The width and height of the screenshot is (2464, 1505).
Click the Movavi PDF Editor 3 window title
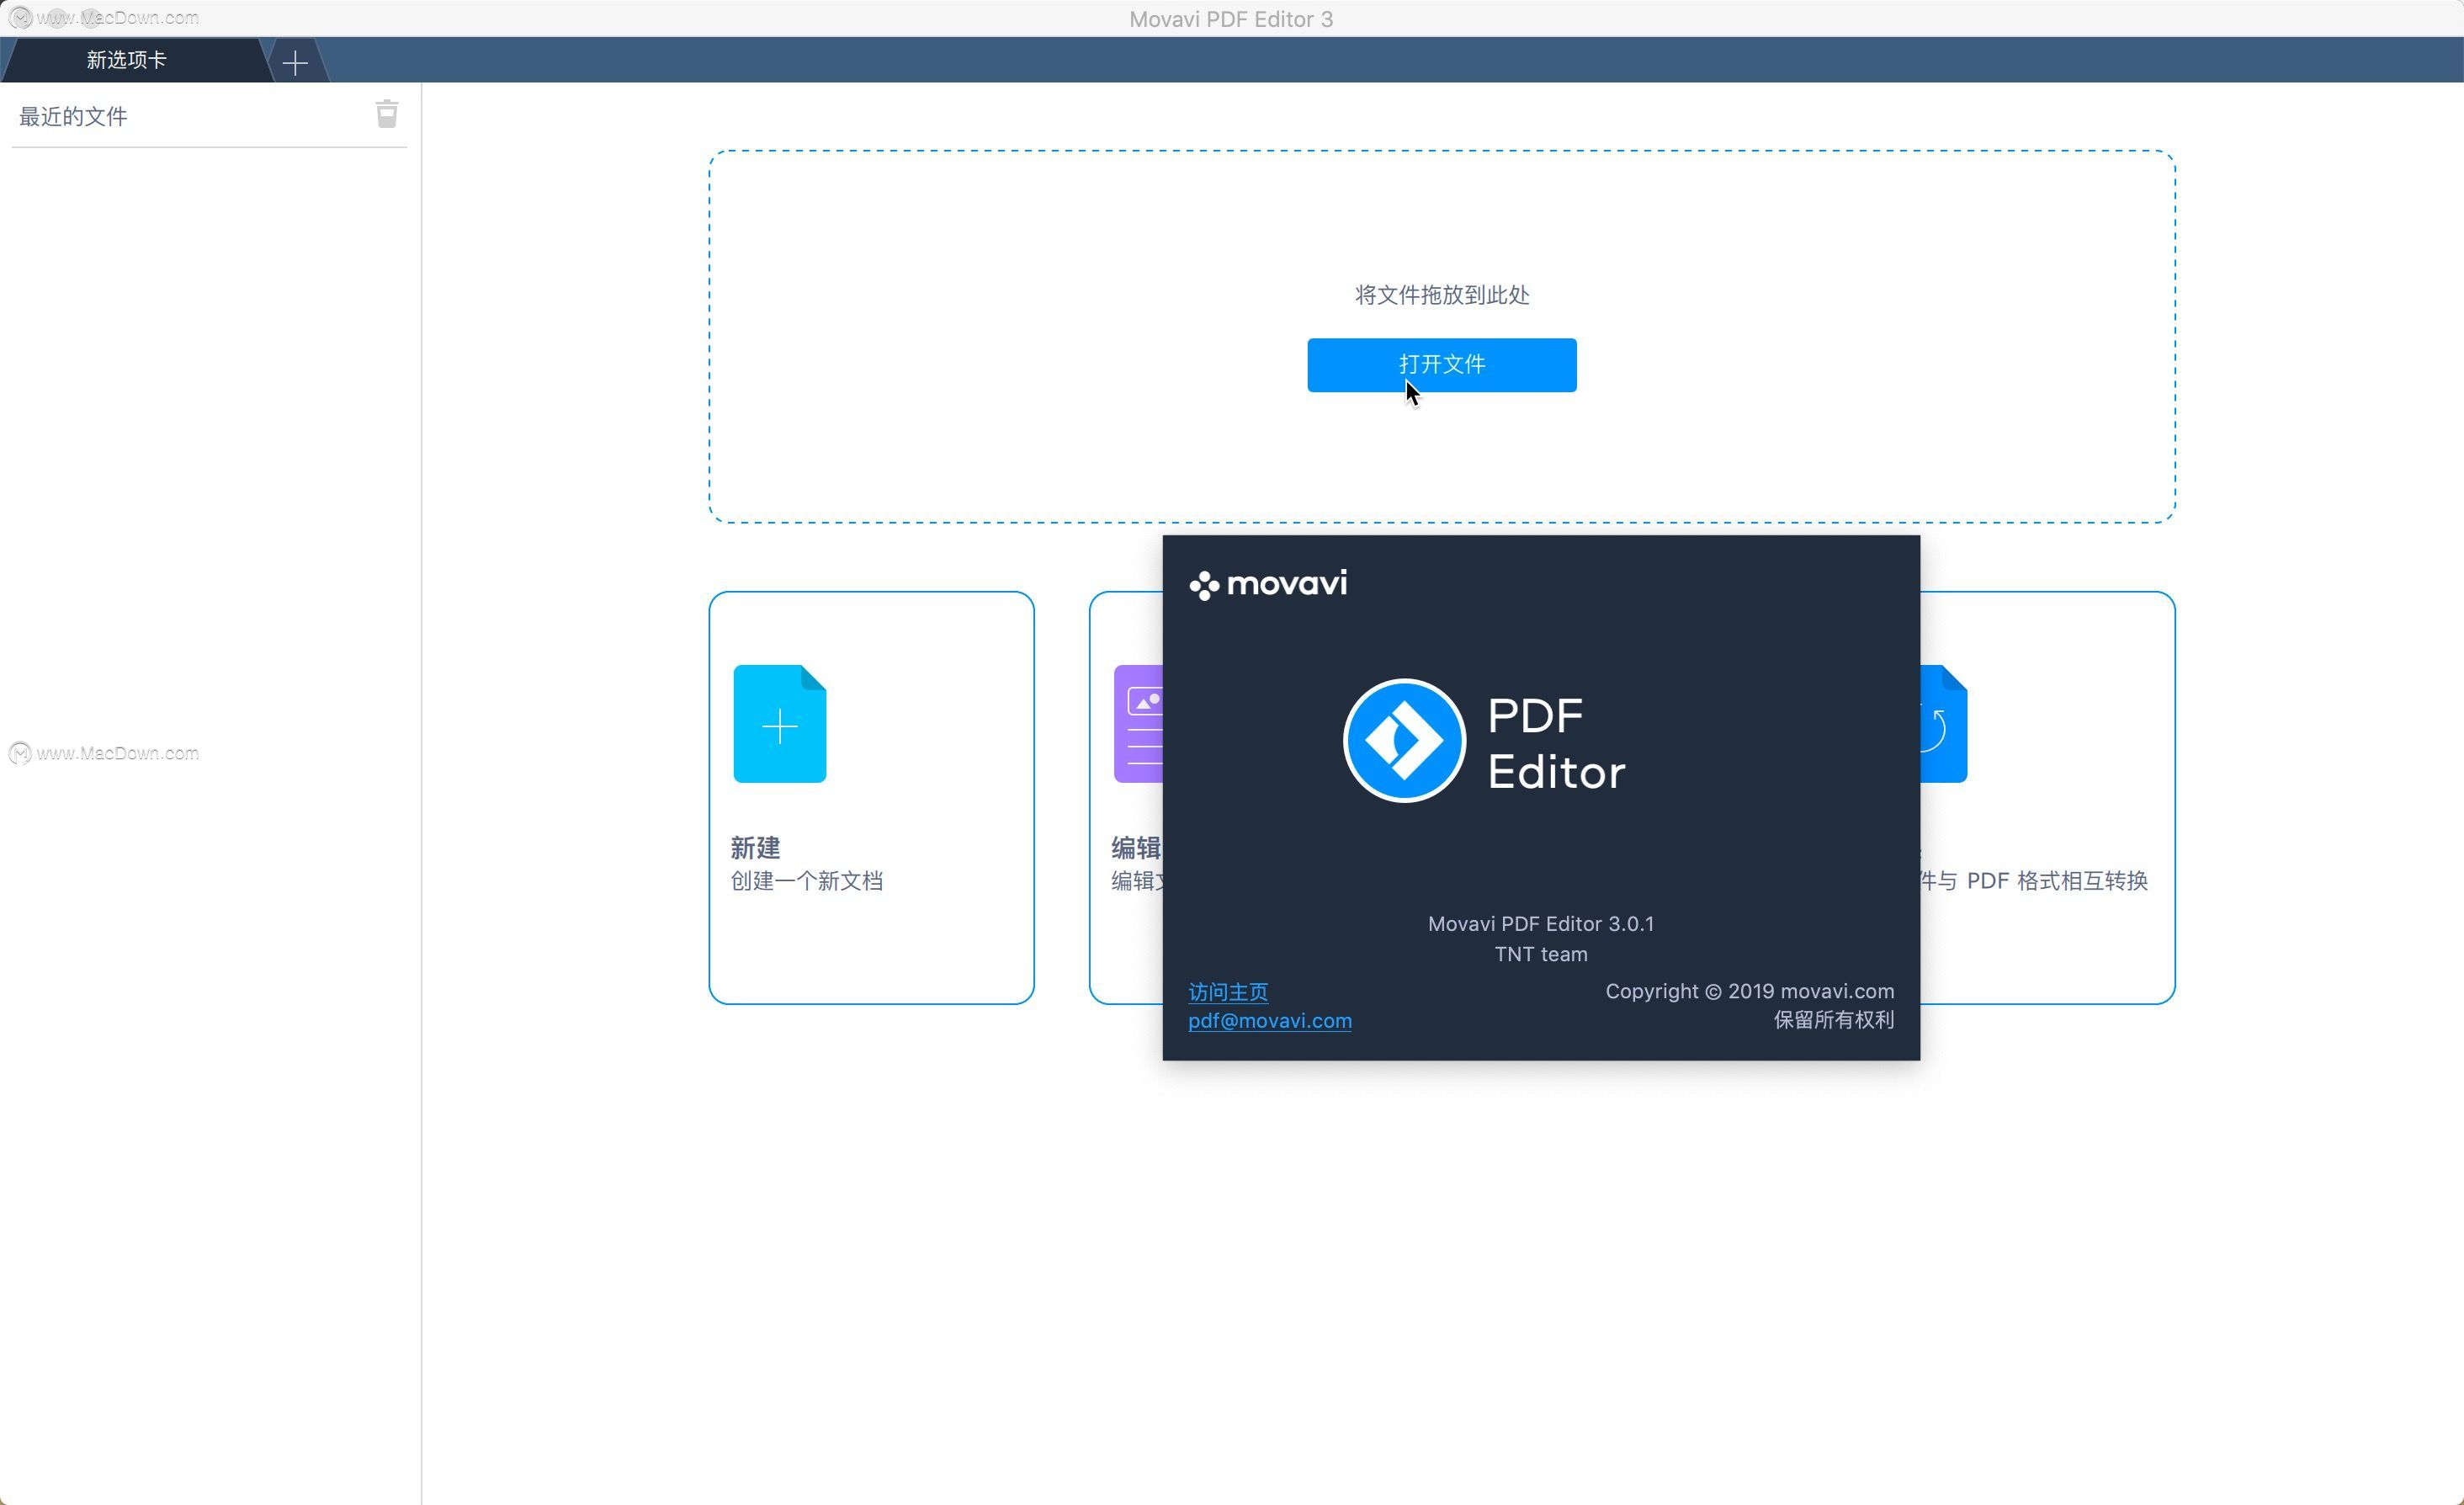[1231, 19]
